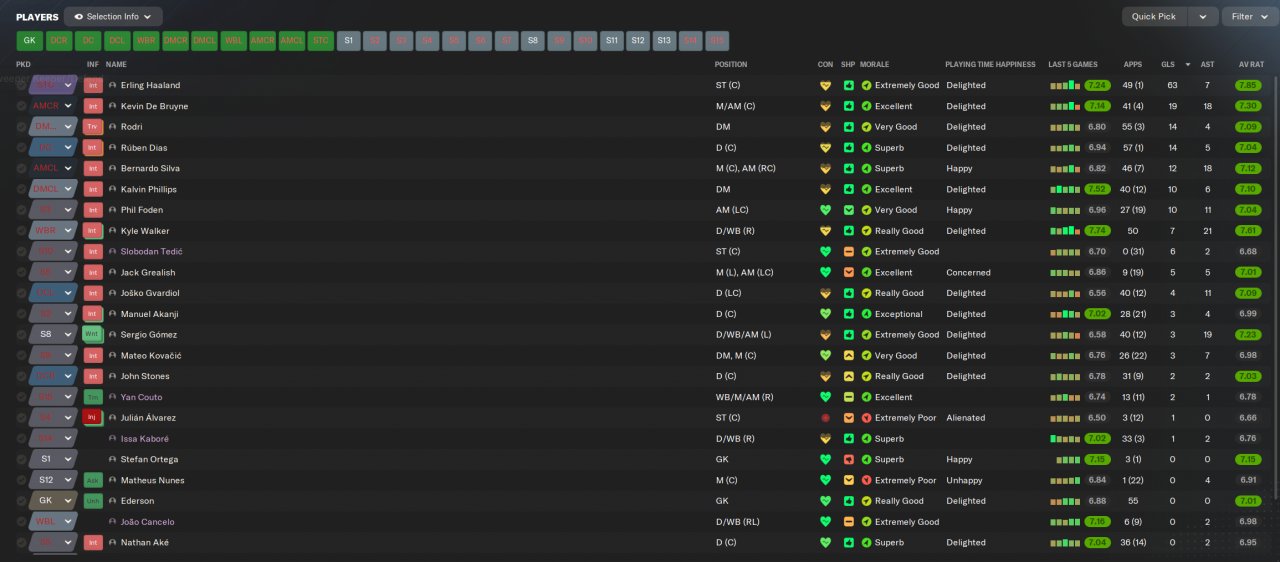
Task: Click the APPS column header
Action: click(1132, 64)
